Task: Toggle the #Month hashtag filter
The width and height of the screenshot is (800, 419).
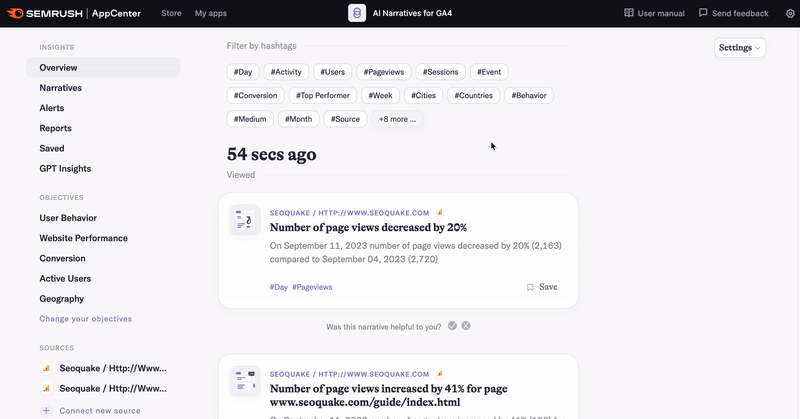Action: tap(298, 119)
